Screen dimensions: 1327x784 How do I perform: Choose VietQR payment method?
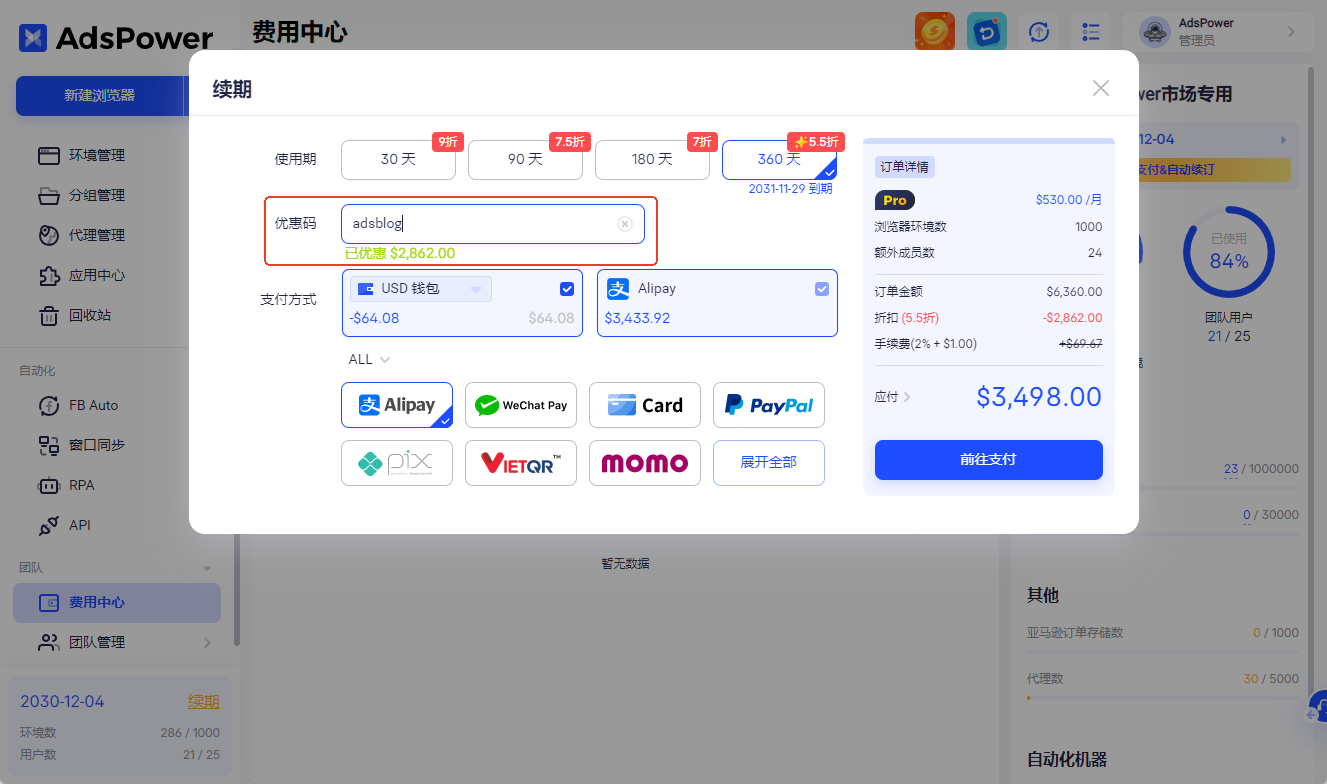[521, 463]
